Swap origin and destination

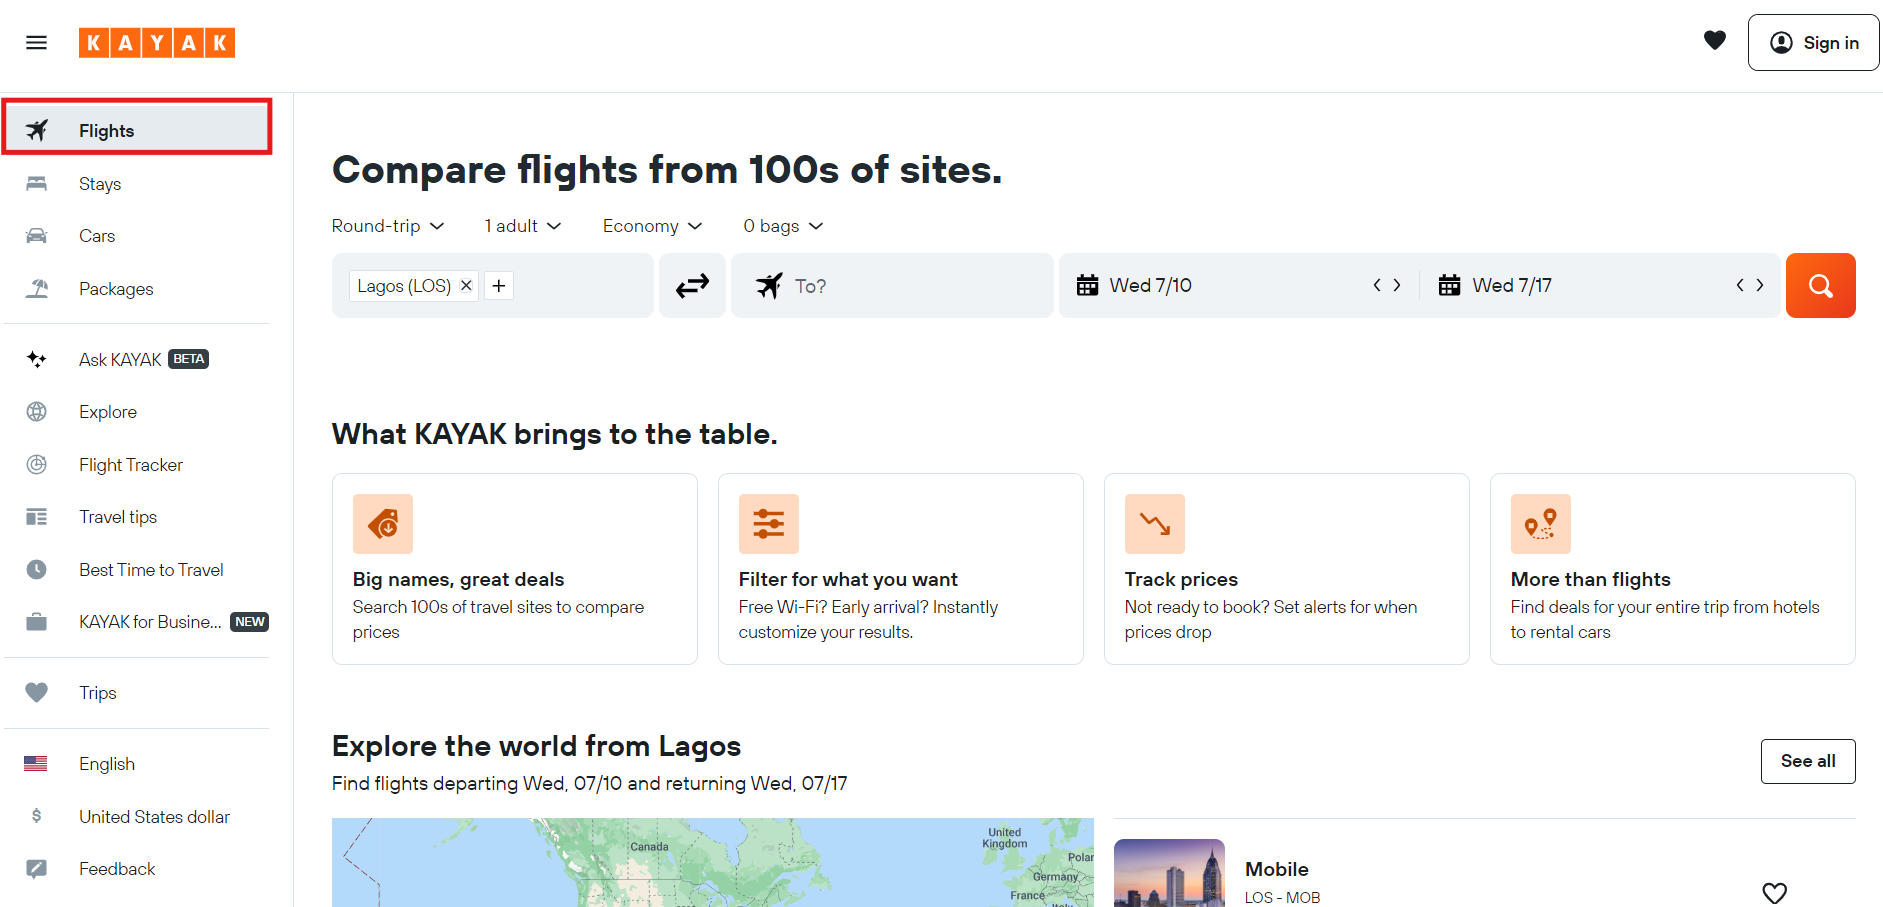pyautogui.click(x=692, y=286)
